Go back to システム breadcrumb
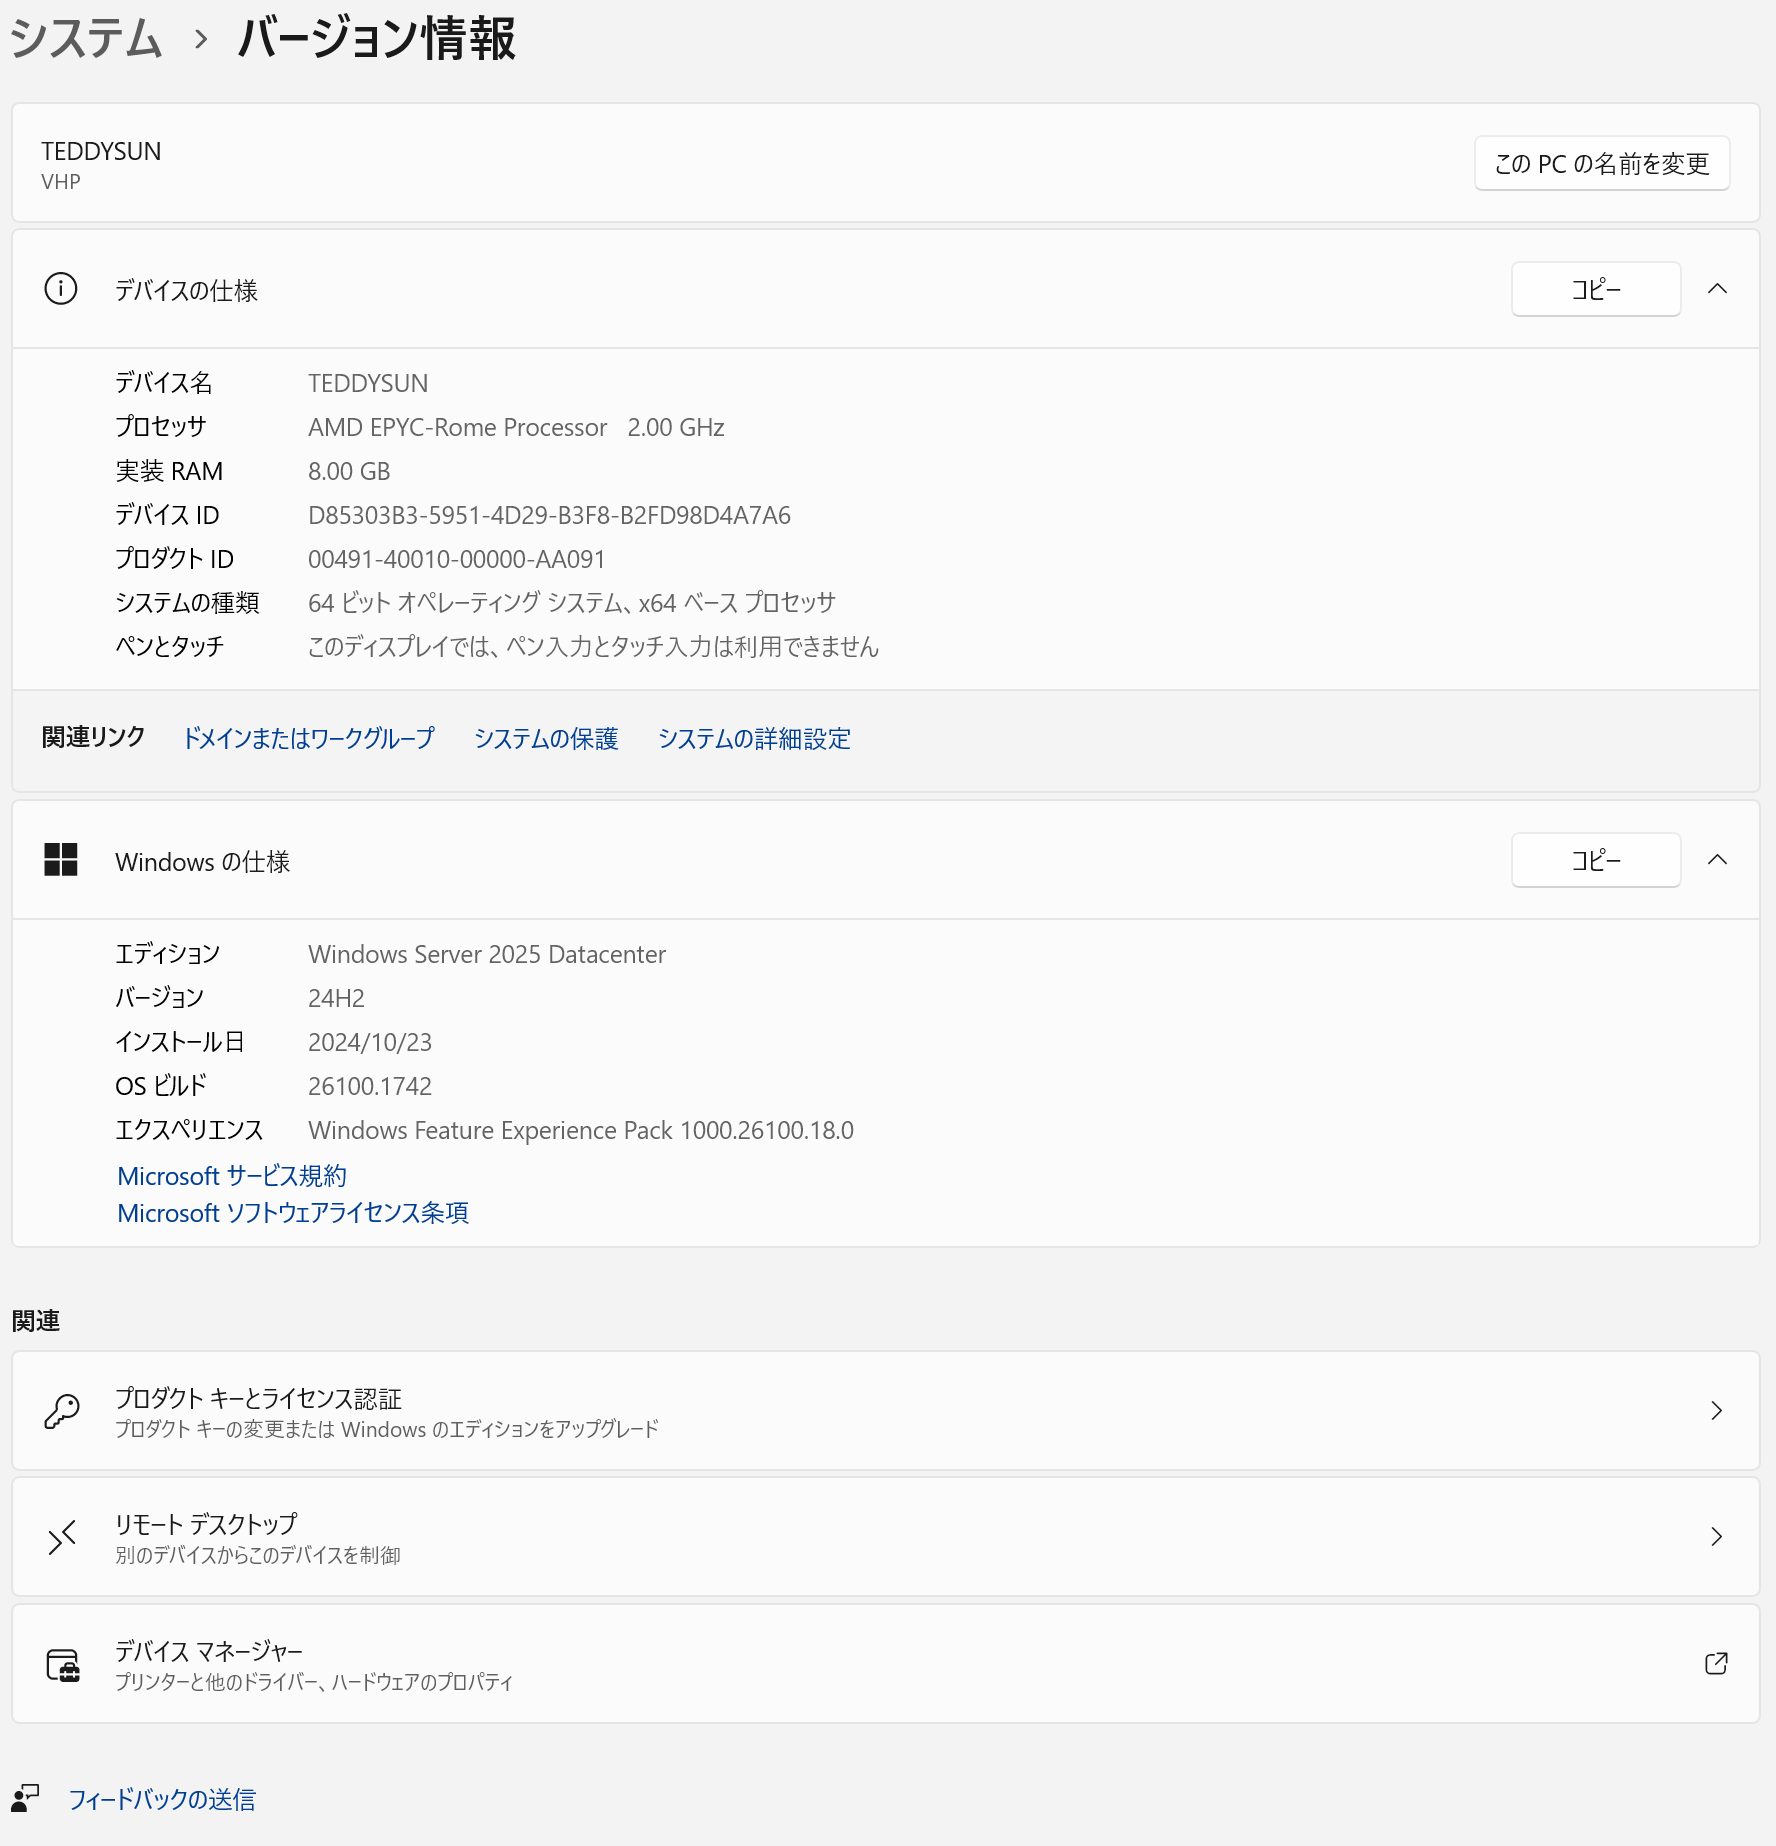The width and height of the screenshot is (1776, 1846). 86,39
